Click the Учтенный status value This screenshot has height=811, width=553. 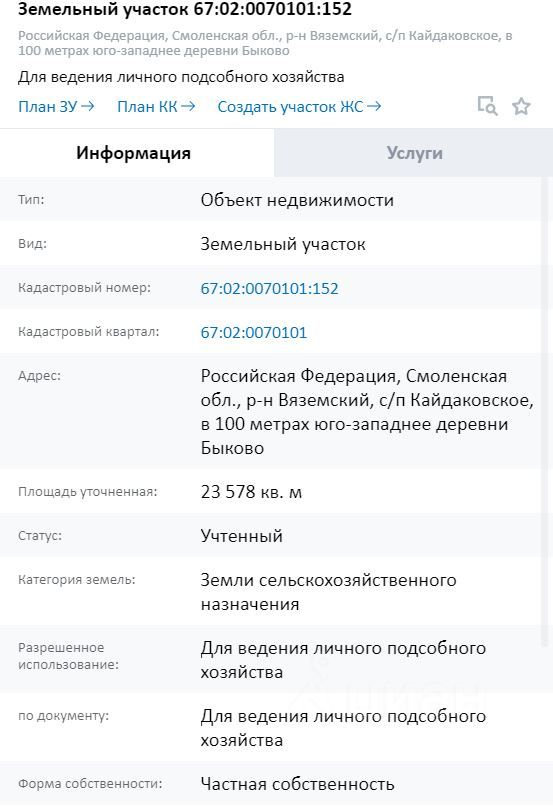click(x=242, y=536)
